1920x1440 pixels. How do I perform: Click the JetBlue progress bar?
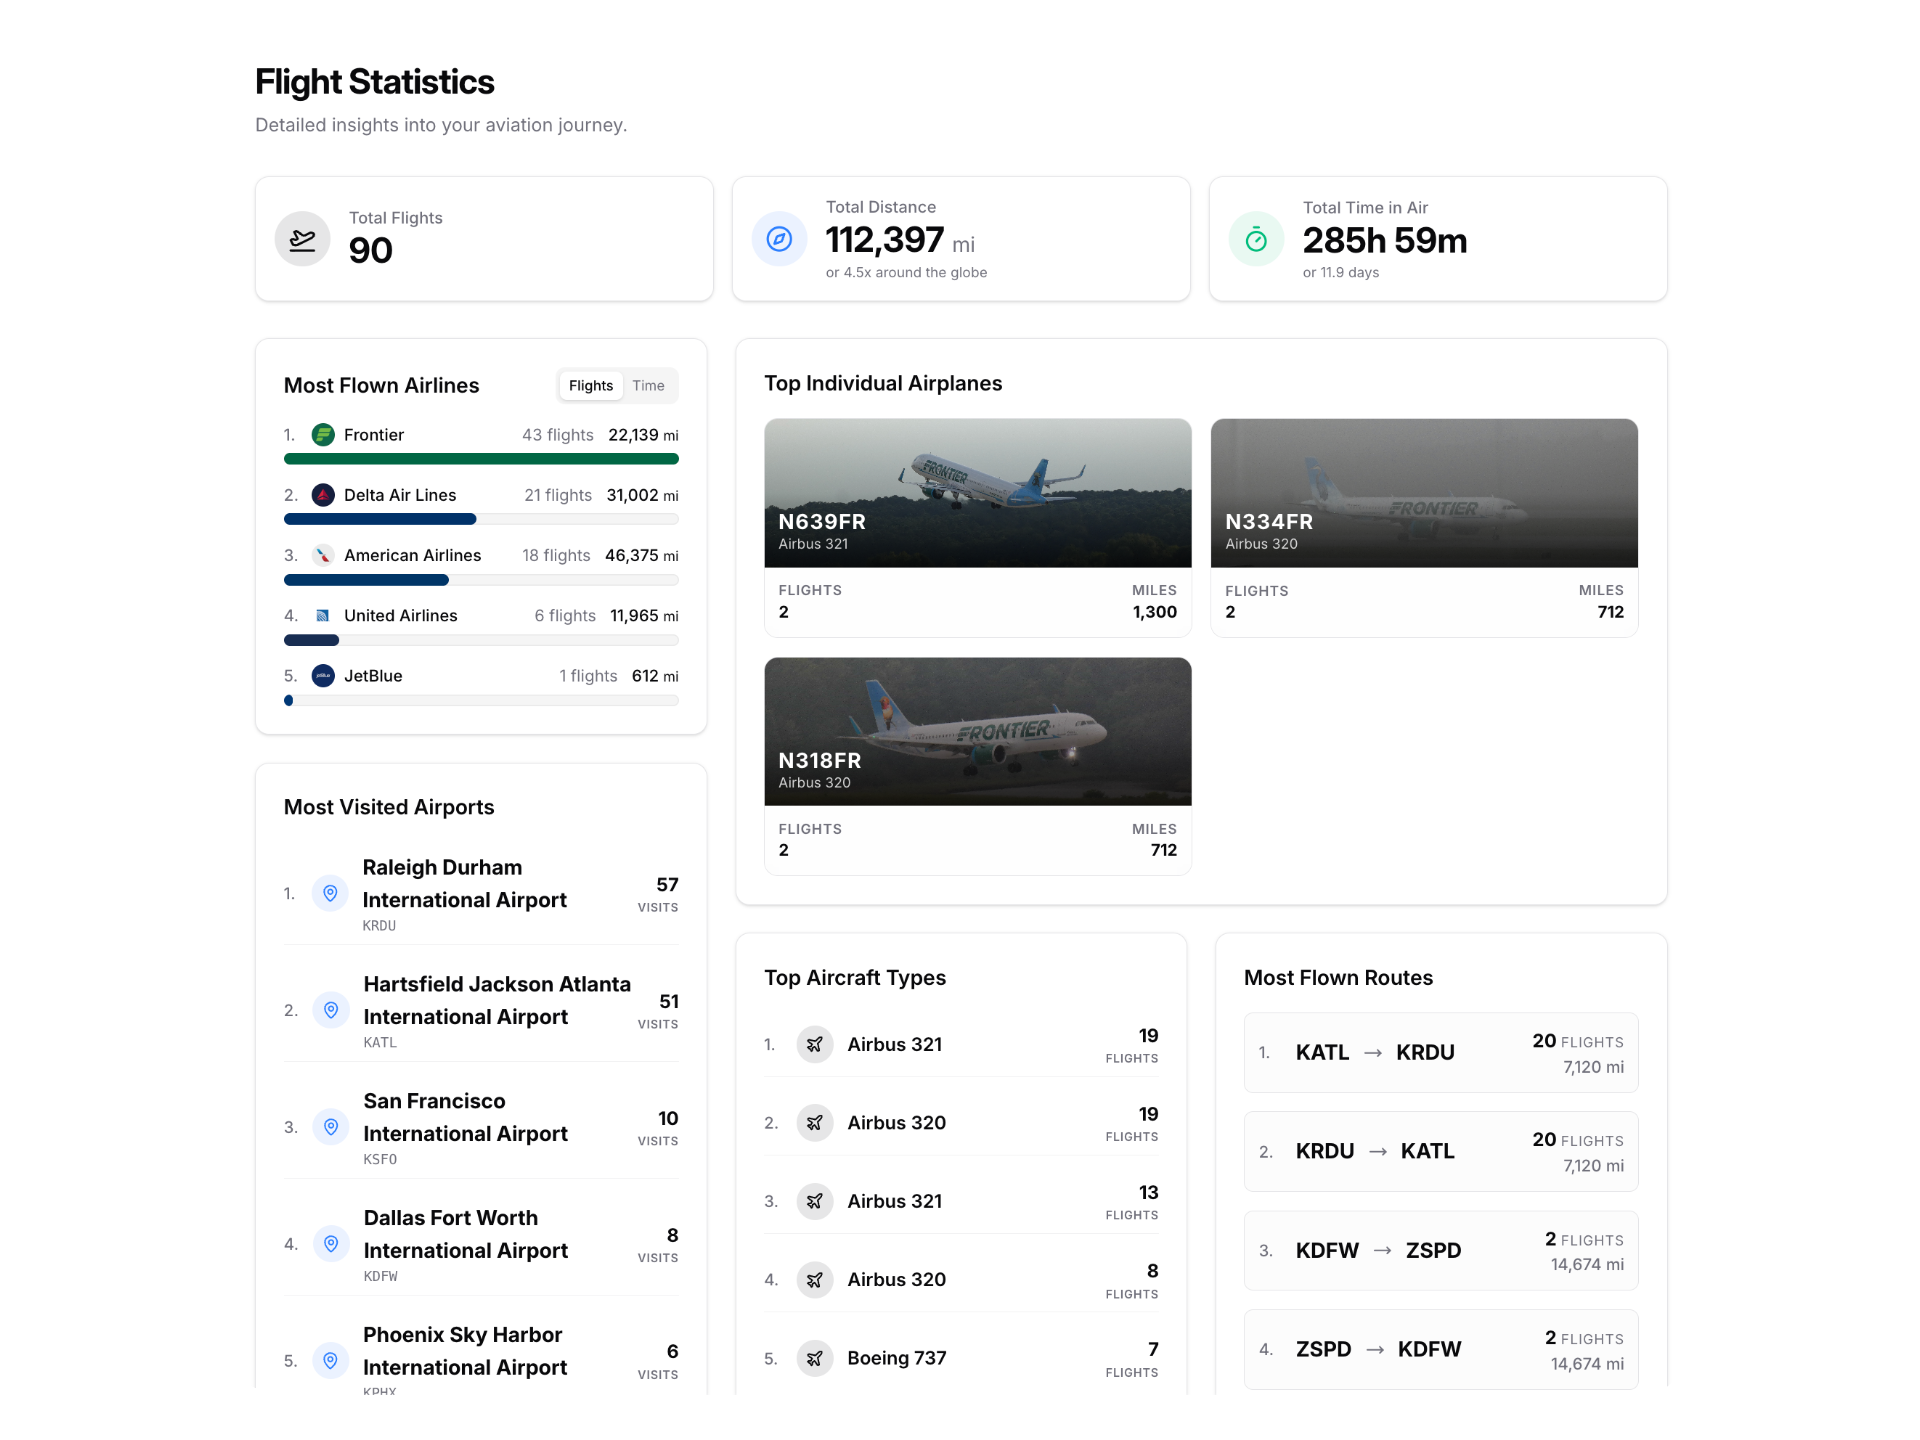pyautogui.click(x=481, y=700)
